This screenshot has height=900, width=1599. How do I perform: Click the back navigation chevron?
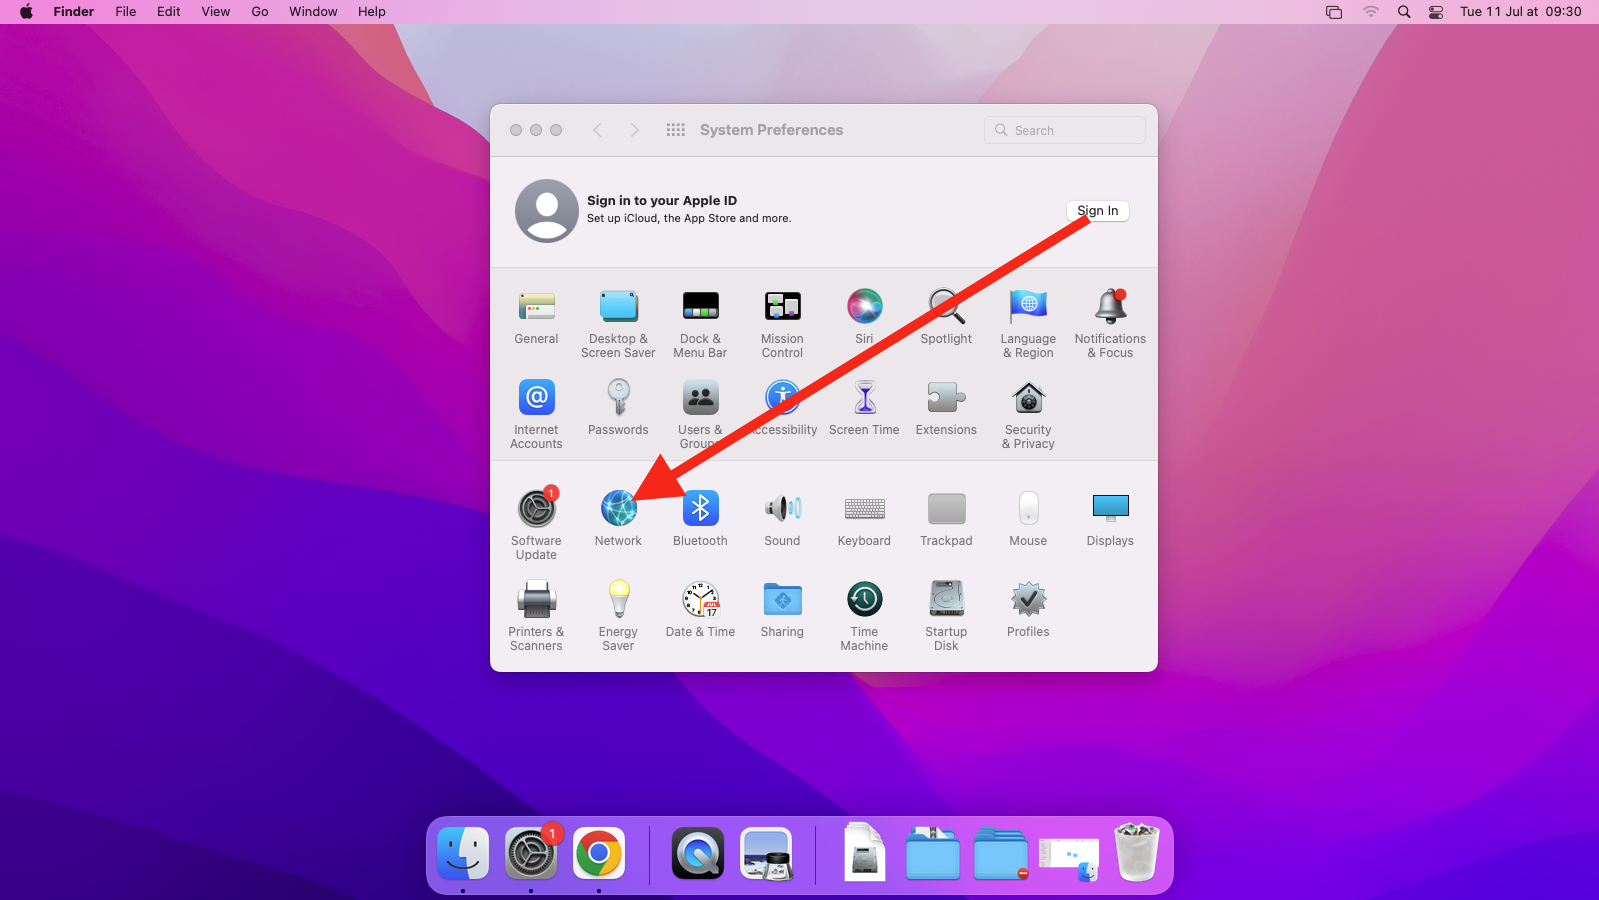pyautogui.click(x=597, y=130)
